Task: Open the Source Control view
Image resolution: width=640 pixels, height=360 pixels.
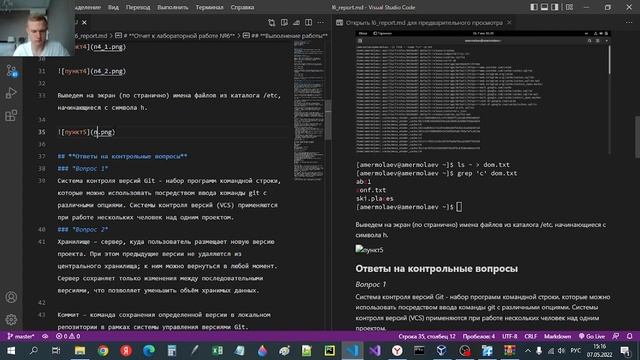Action: tap(11, 71)
